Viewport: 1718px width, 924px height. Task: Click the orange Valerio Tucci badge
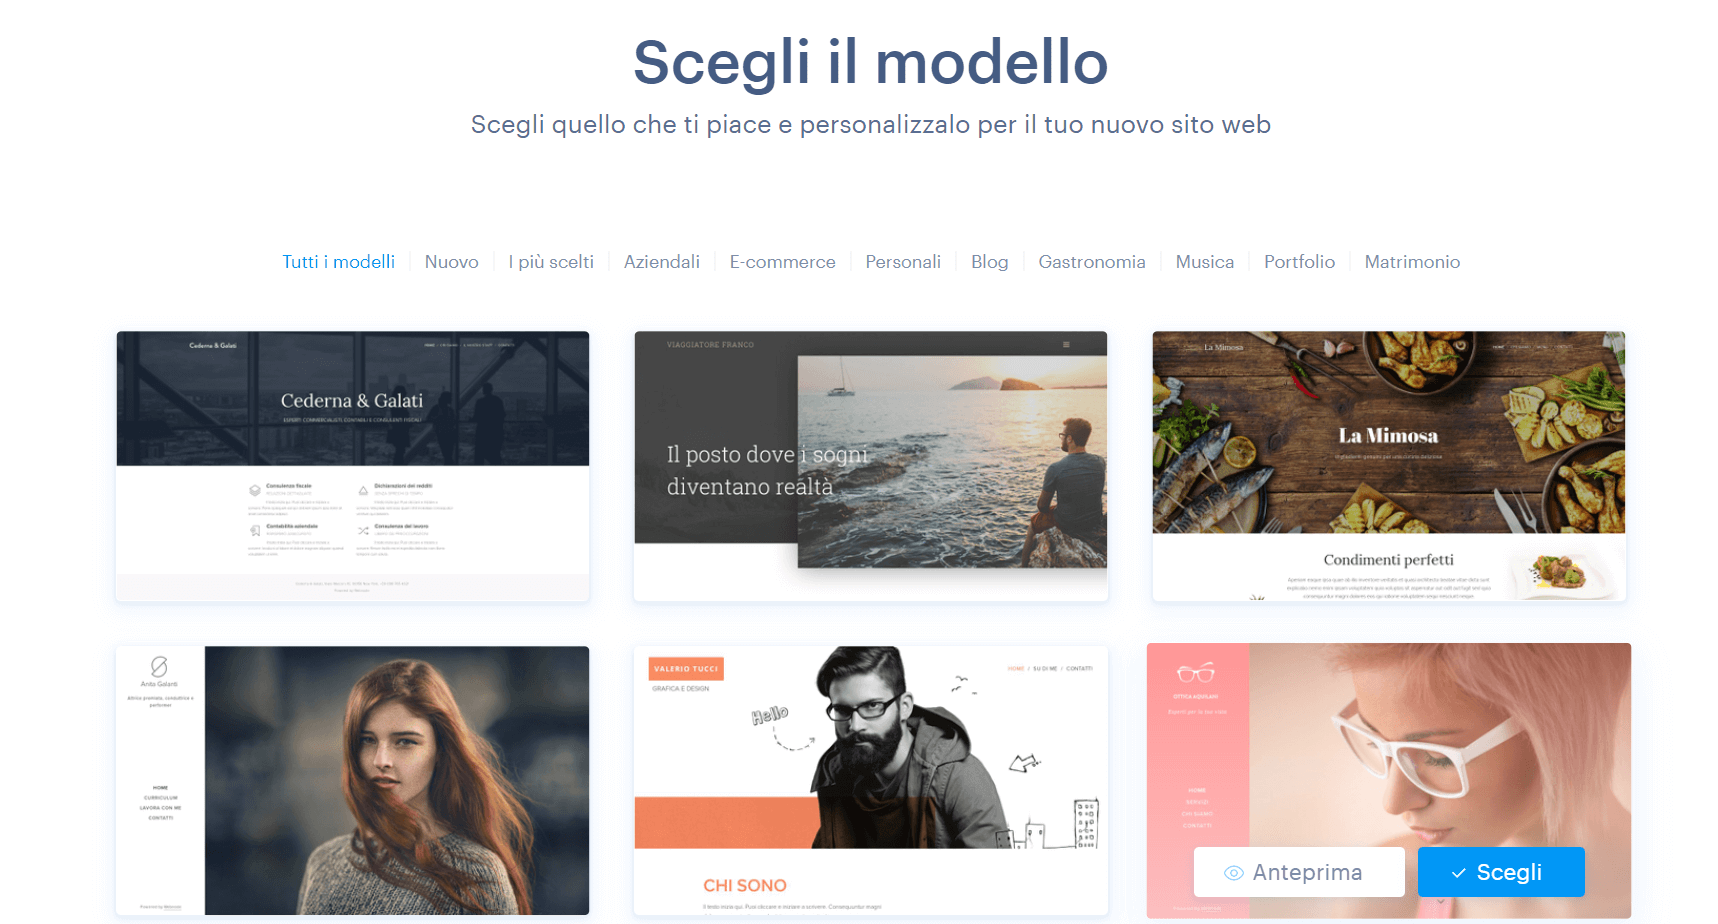pos(686,668)
